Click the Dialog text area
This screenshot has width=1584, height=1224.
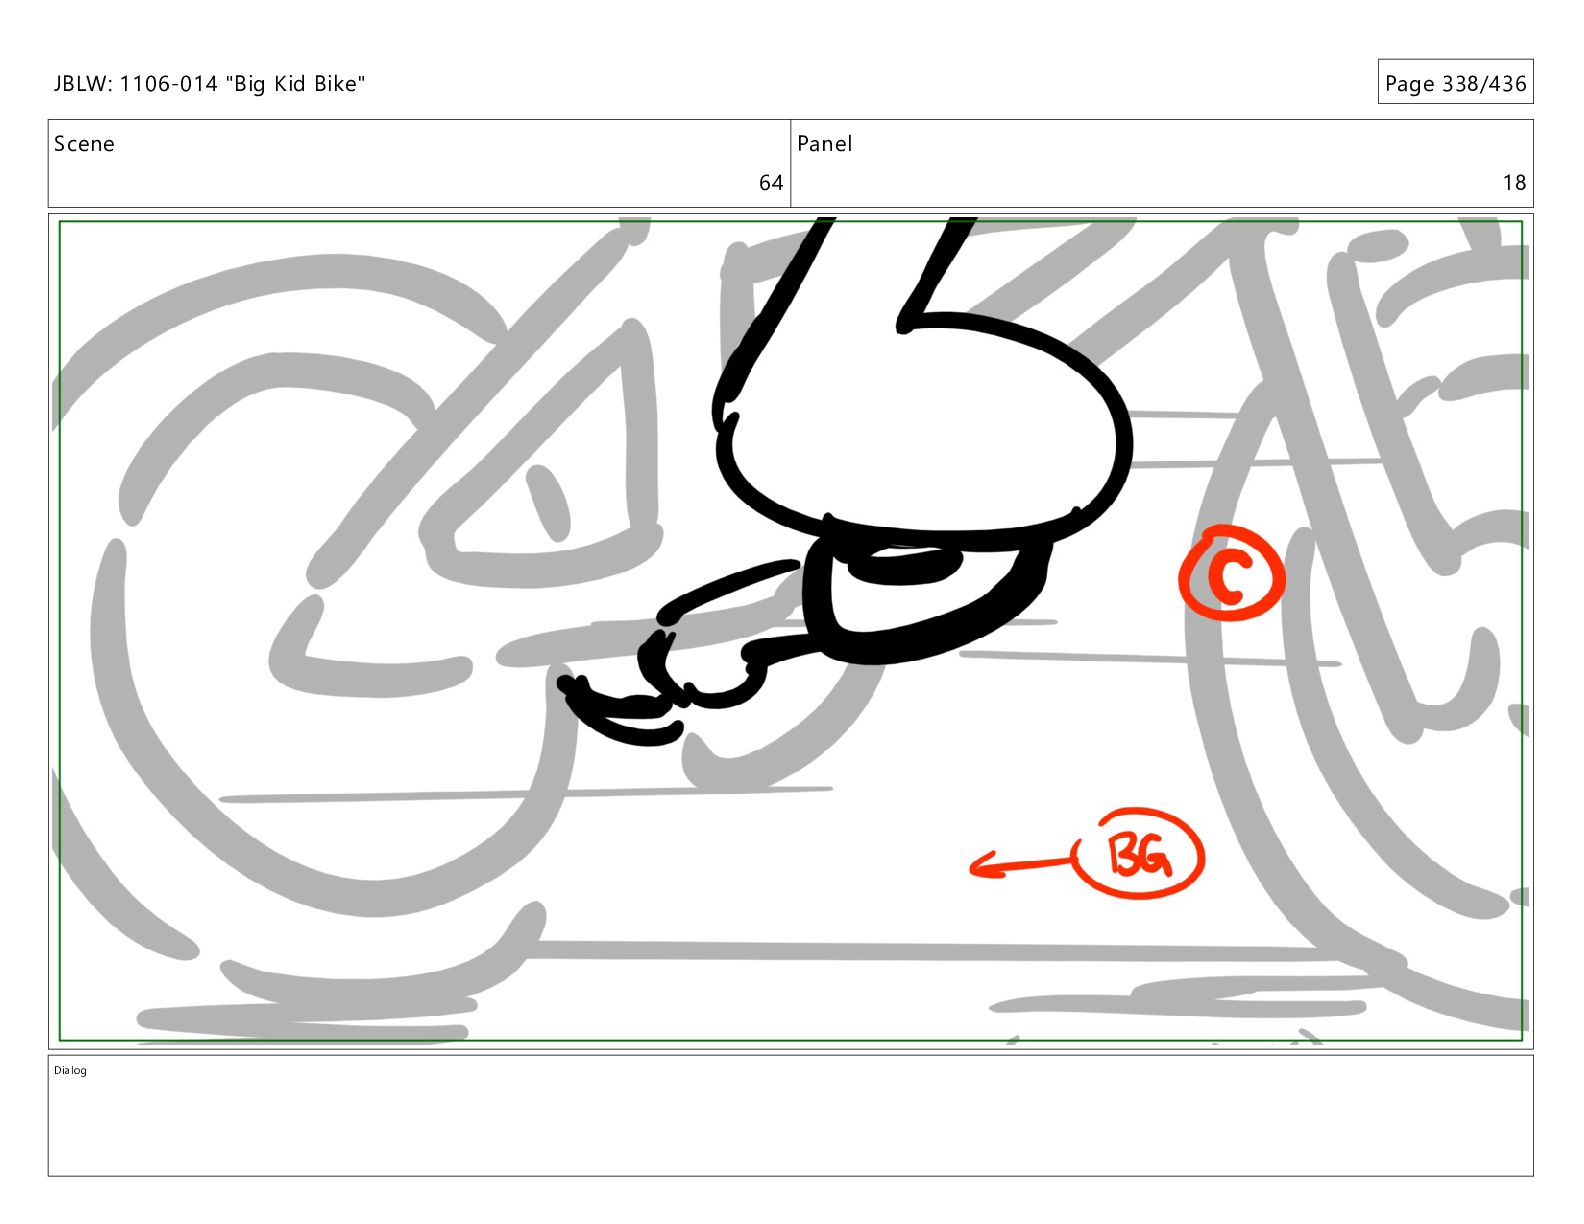coord(790,1115)
